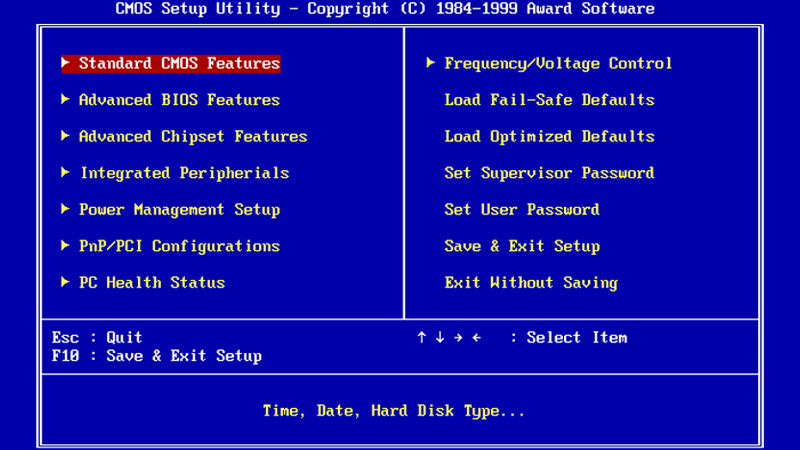Click the left arrow key symbol

(x=476, y=338)
